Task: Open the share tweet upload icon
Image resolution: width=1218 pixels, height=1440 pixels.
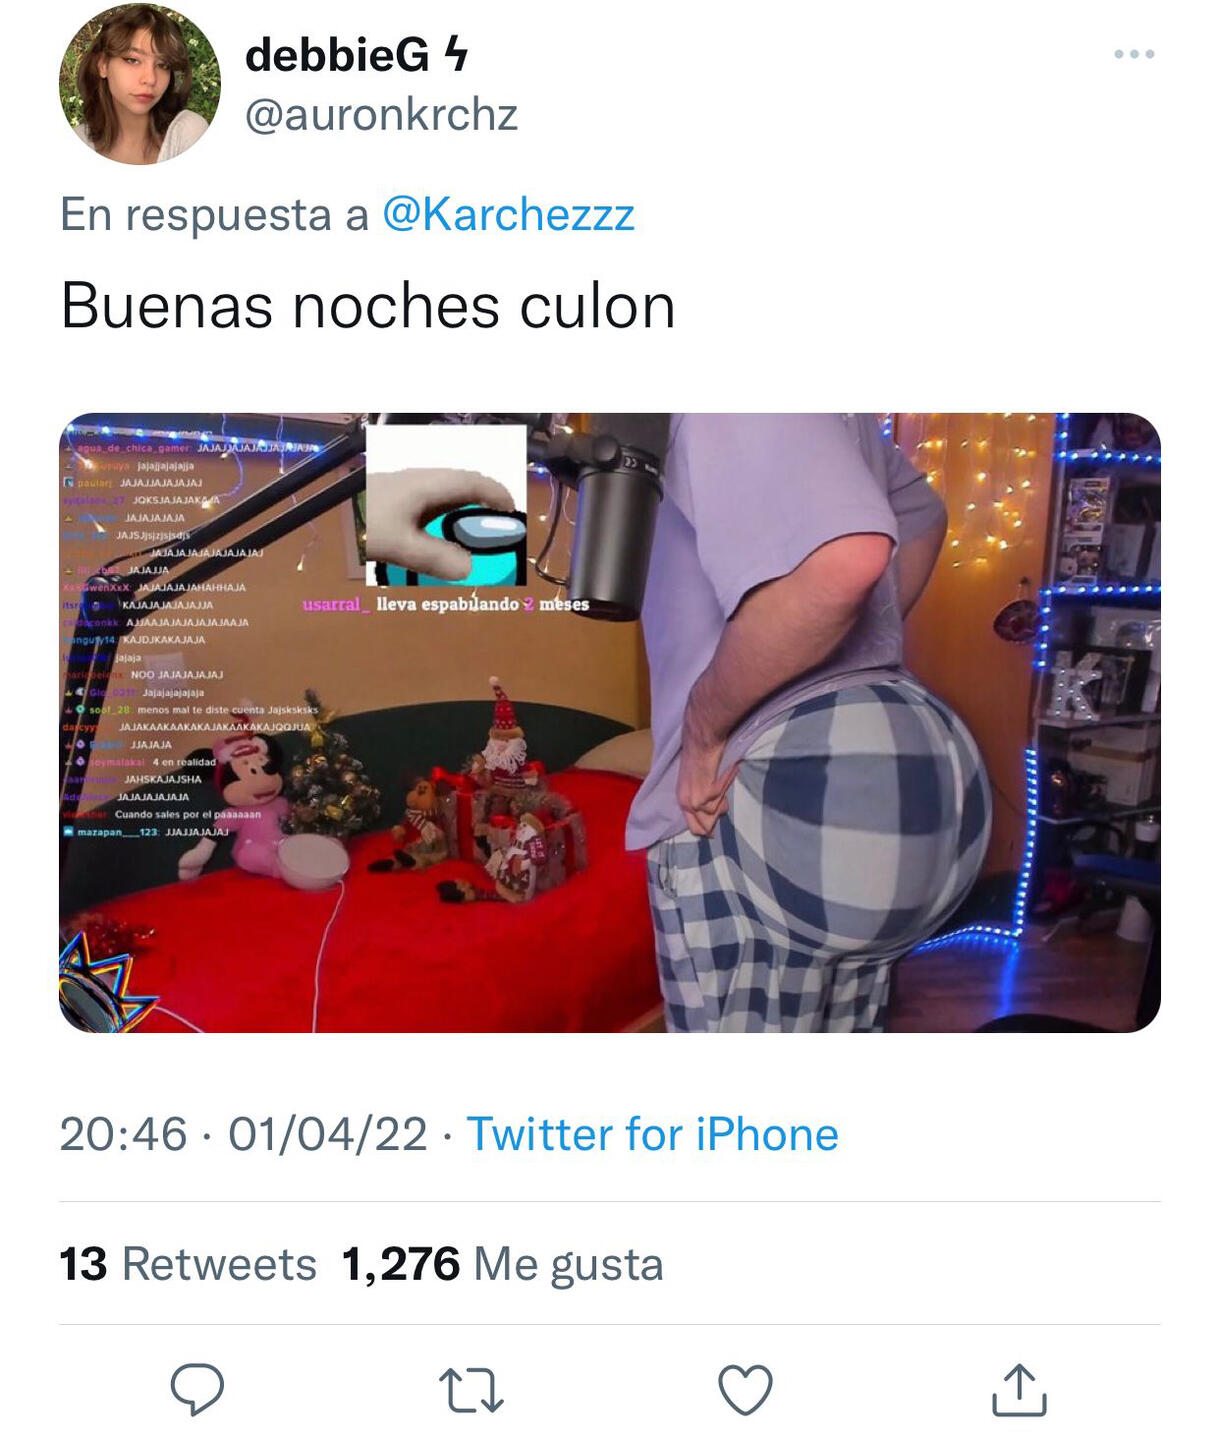Action: click(1019, 1389)
